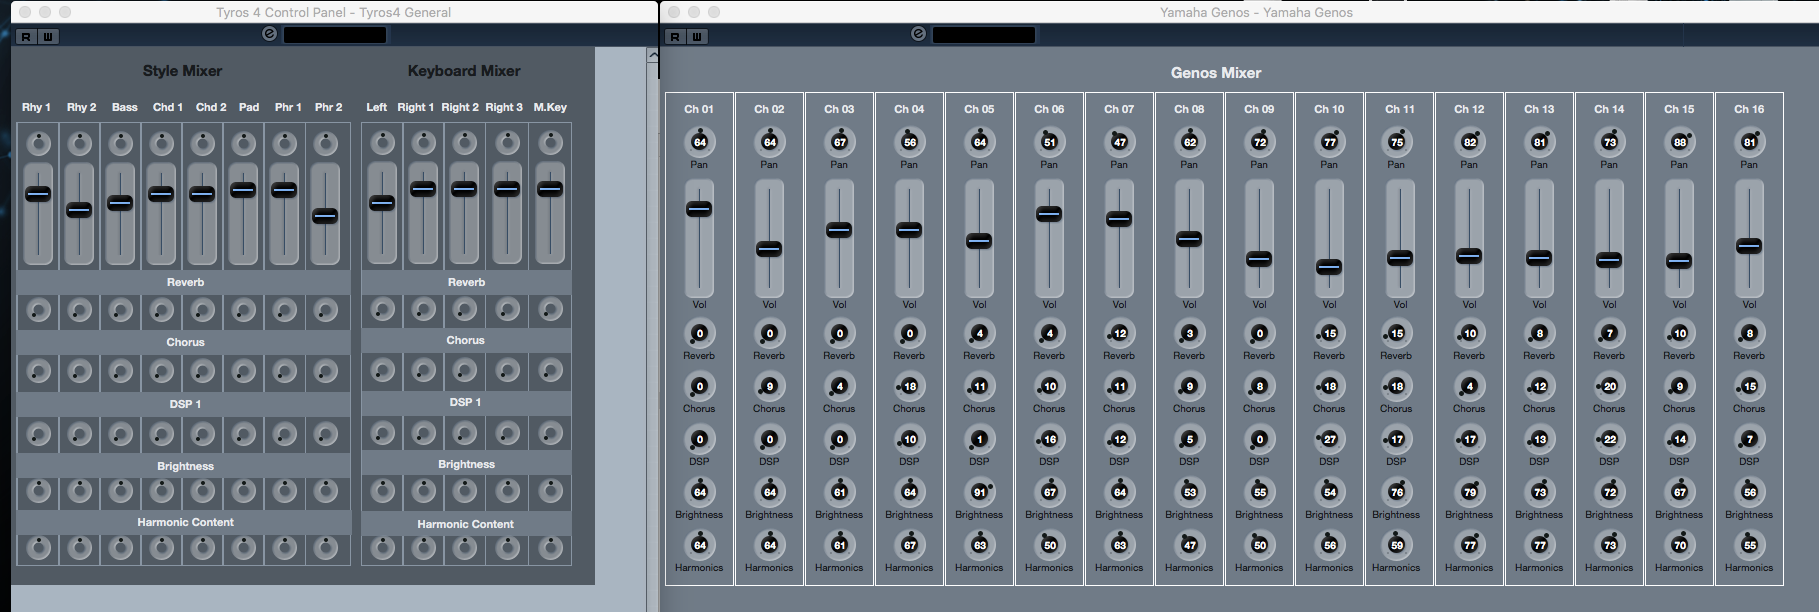Click the M.Key DSP 1 knob in Keyboard Mixer
The image size is (1819, 612).
click(550, 433)
